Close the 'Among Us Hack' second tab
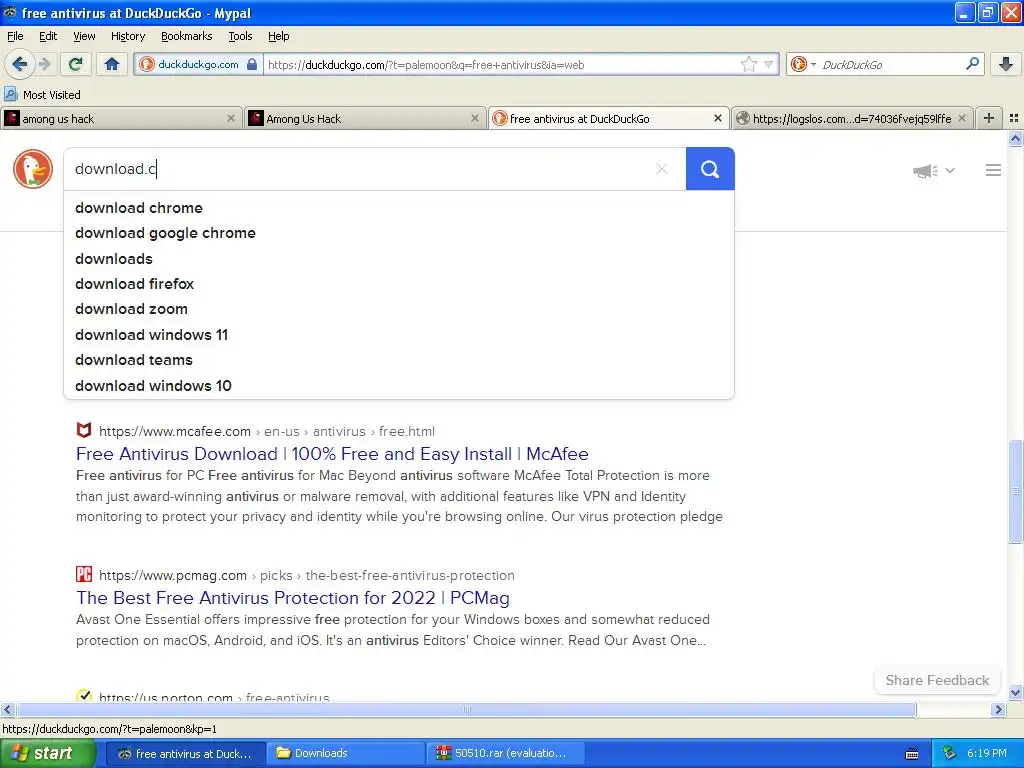The width and height of the screenshot is (1024, 768). [475, 118]
